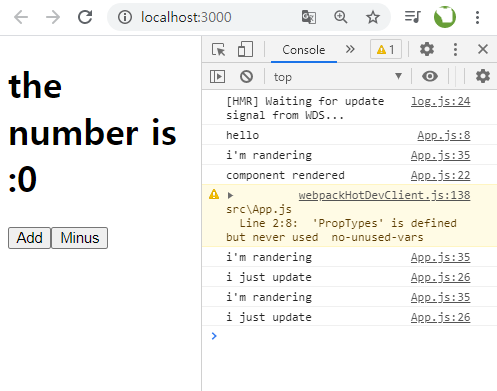Create a live expression with eye icon

pyautogui.click(x=430, y=76)
